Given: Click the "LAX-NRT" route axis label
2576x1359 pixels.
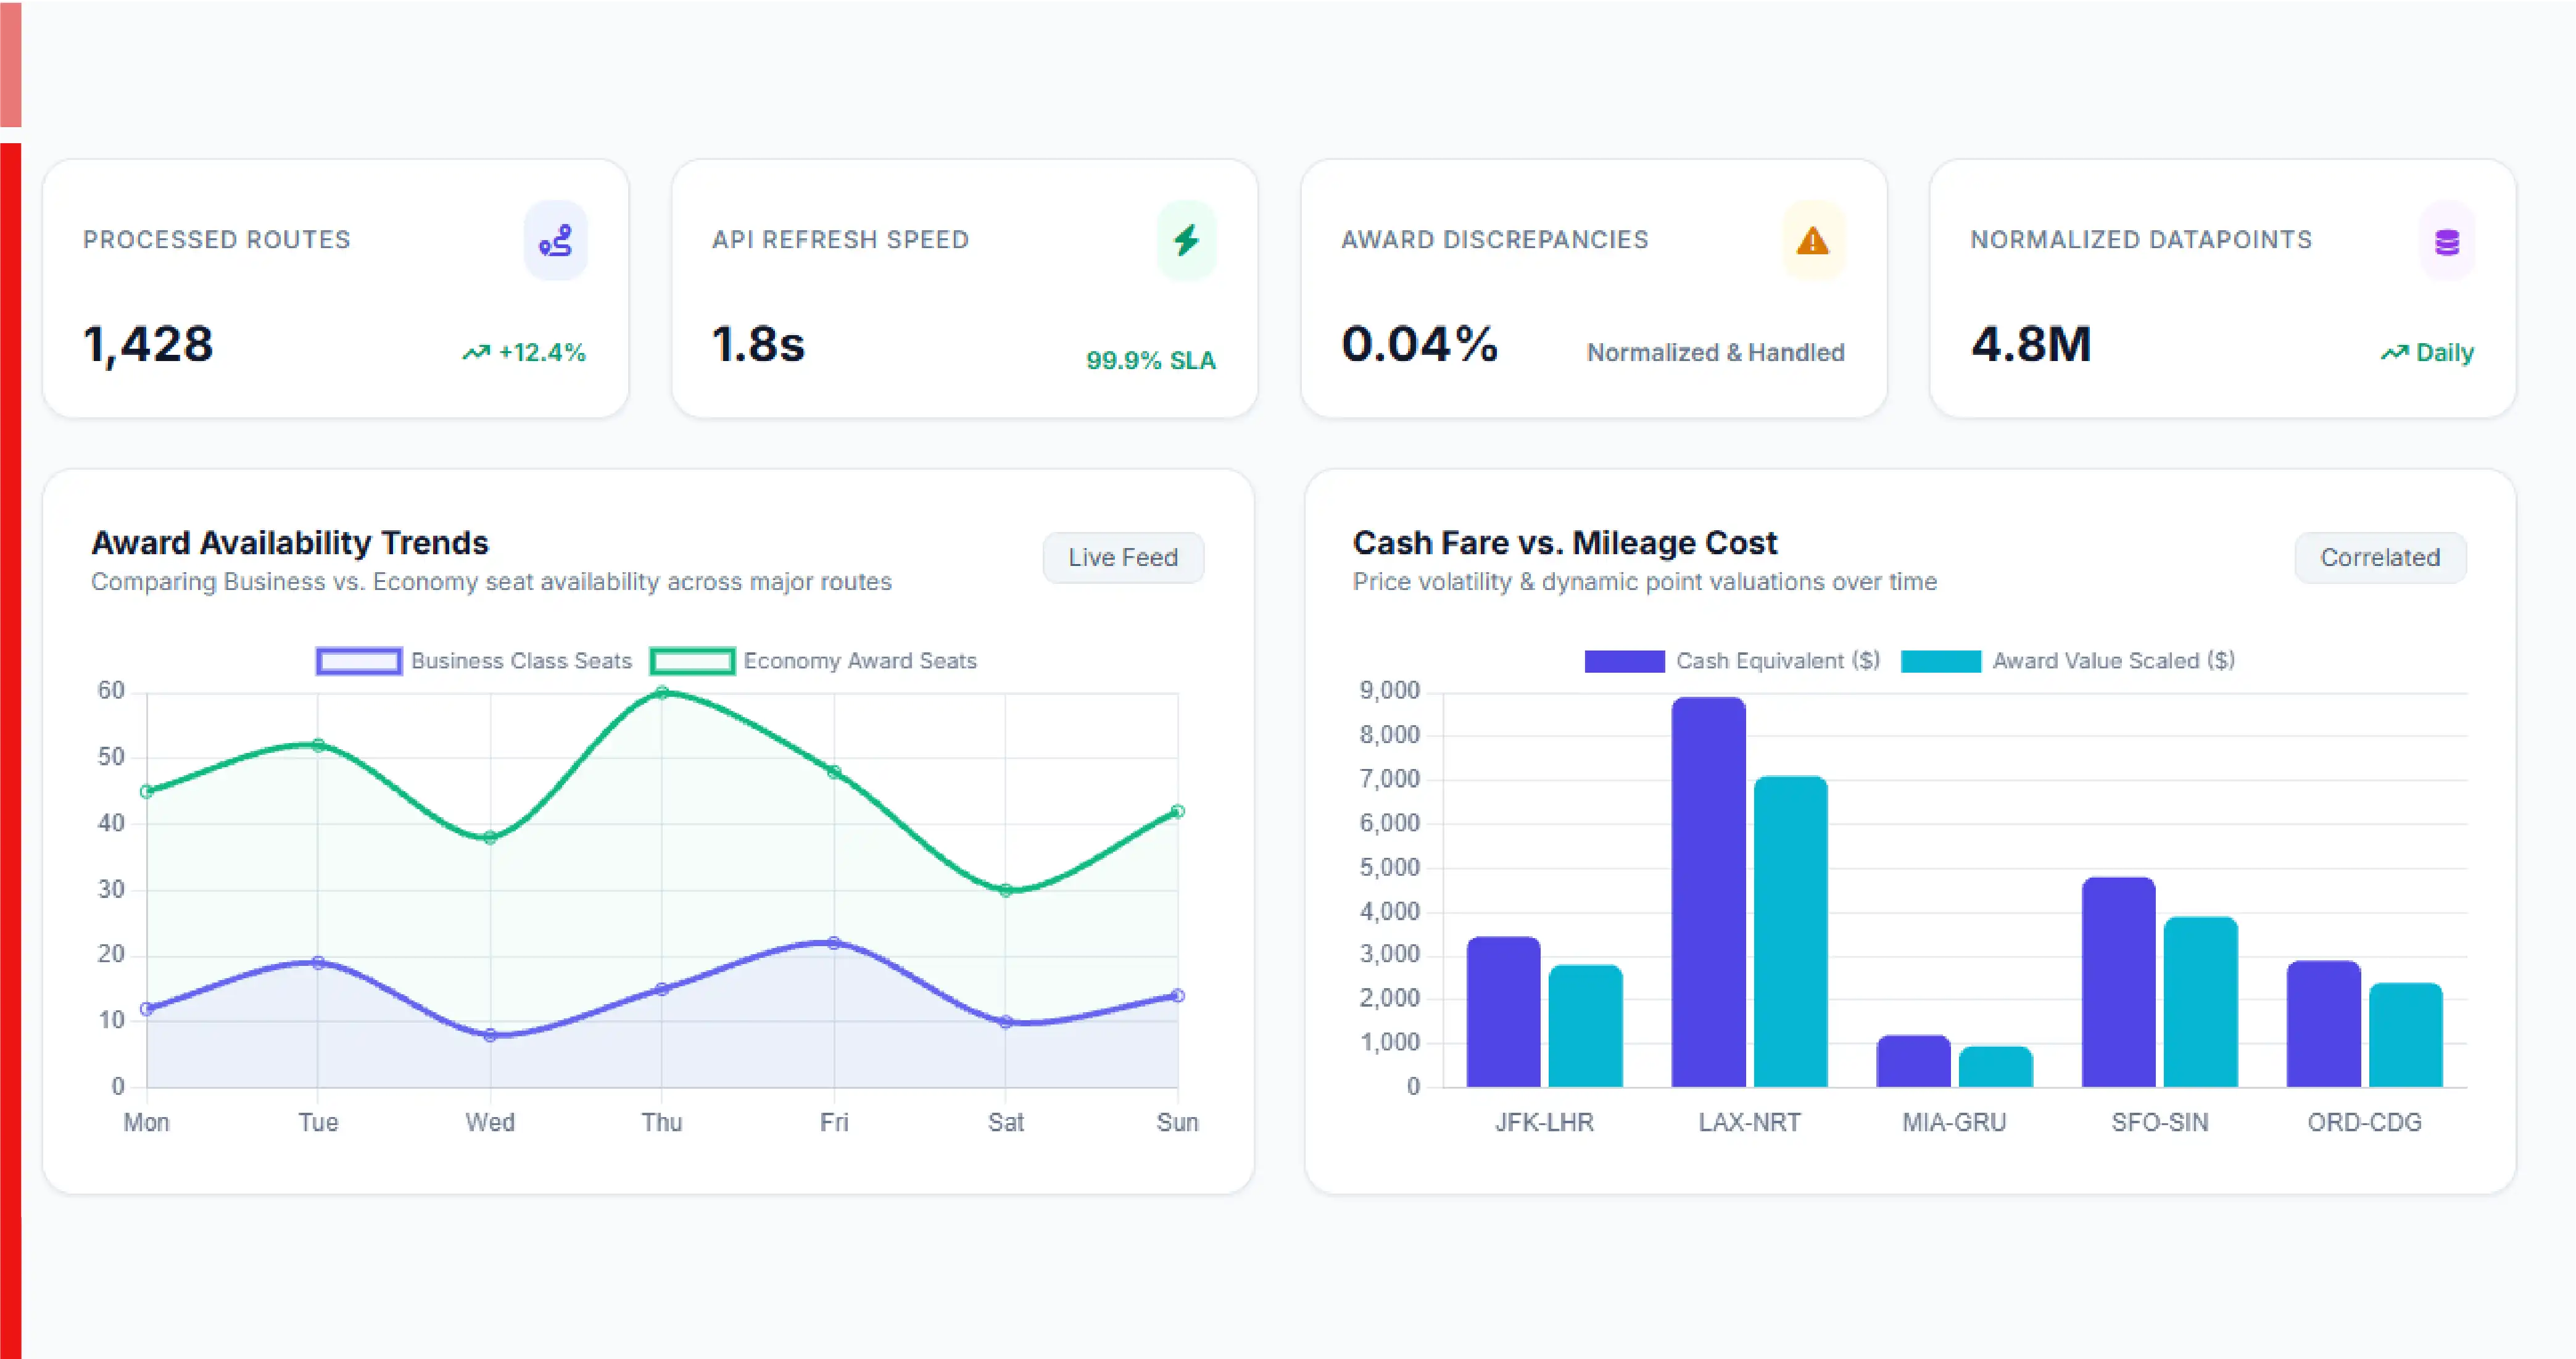Looking at the screenshot, I should (1749, 1123).
